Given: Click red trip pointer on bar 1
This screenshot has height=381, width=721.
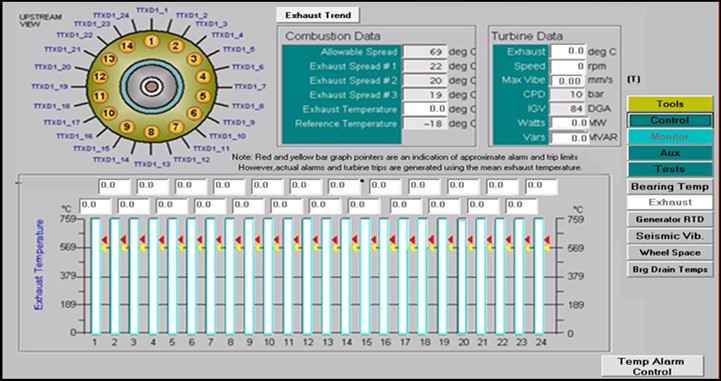Looking at the screenshot, I should pos(104,239).
